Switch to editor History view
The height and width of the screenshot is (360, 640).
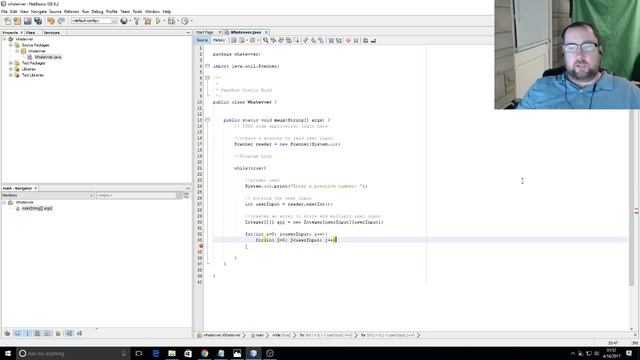tap(219, 40)
